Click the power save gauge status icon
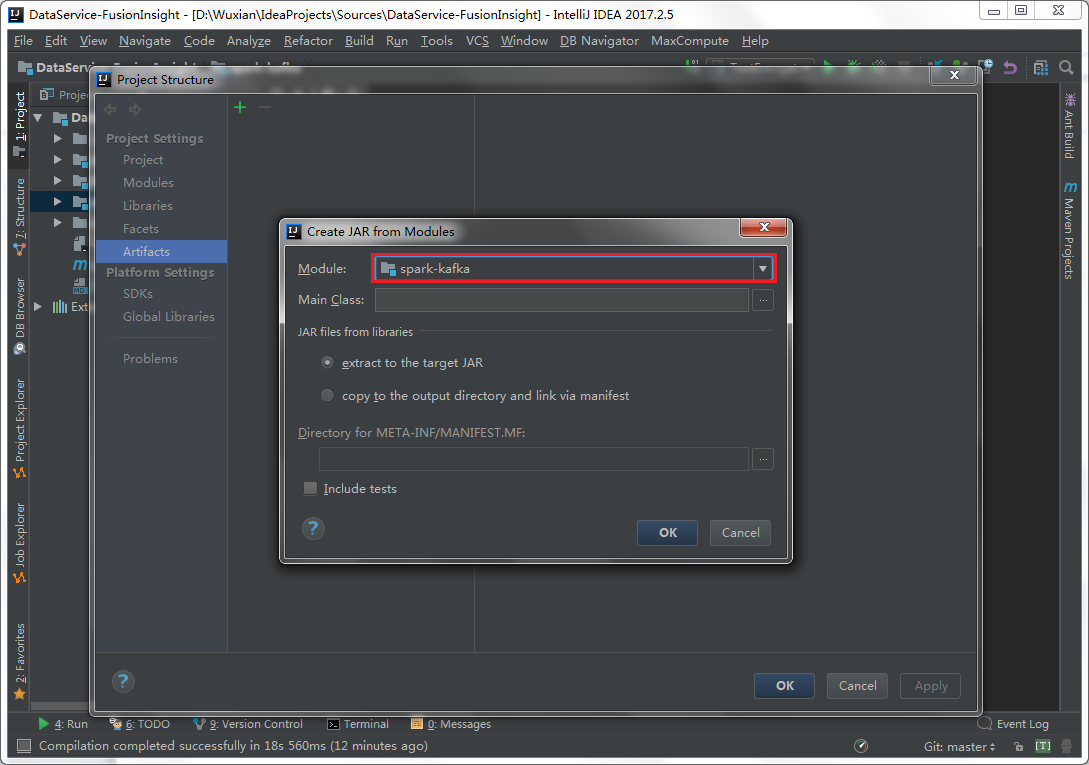The image size is (1089, 765). 861,746
